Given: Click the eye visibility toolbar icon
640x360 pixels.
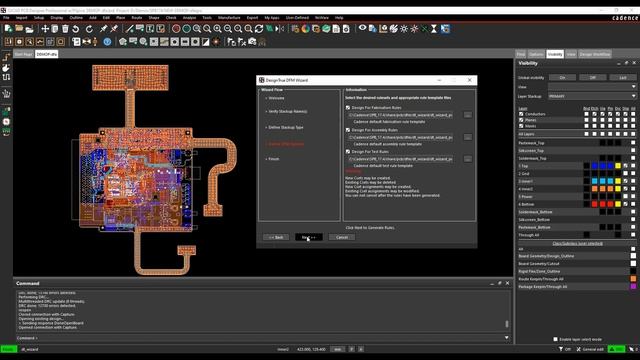Looking at the screenshot, I should point(362,28).
